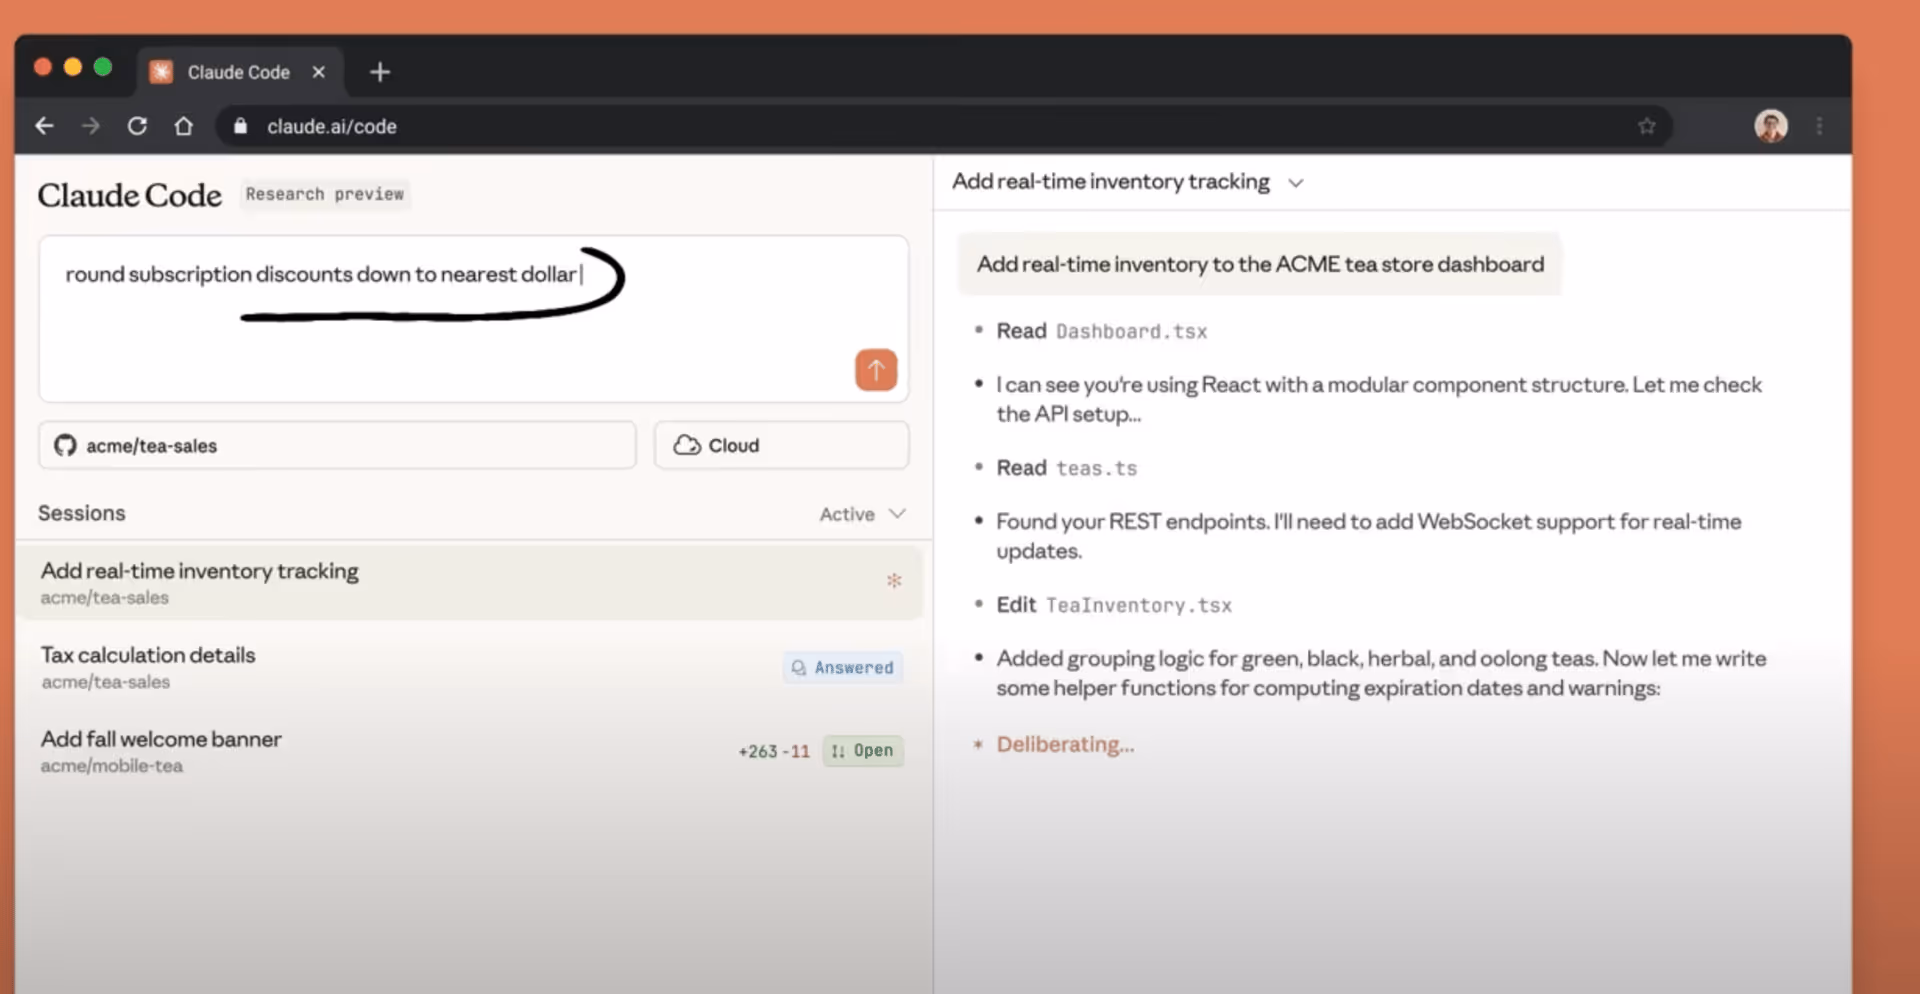Click the acme/mobile-tea repository label

[x=112, y=766]
